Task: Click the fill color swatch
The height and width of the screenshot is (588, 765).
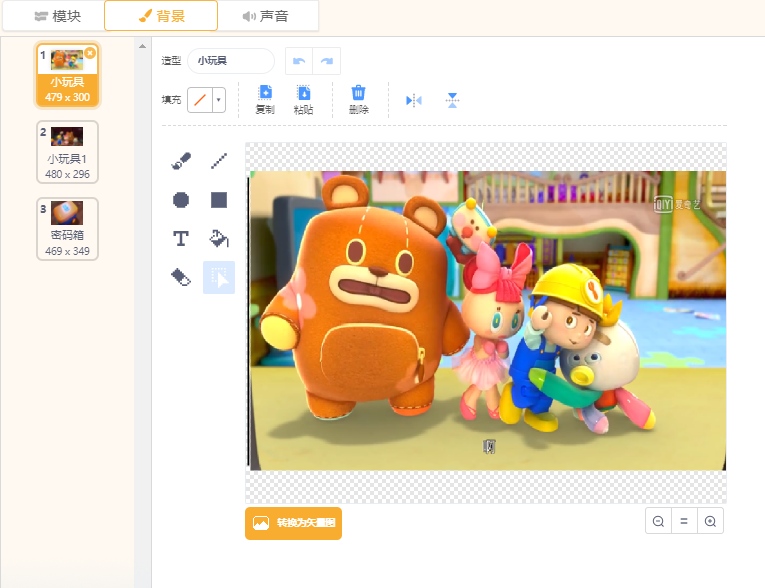Action: (200, 100)
